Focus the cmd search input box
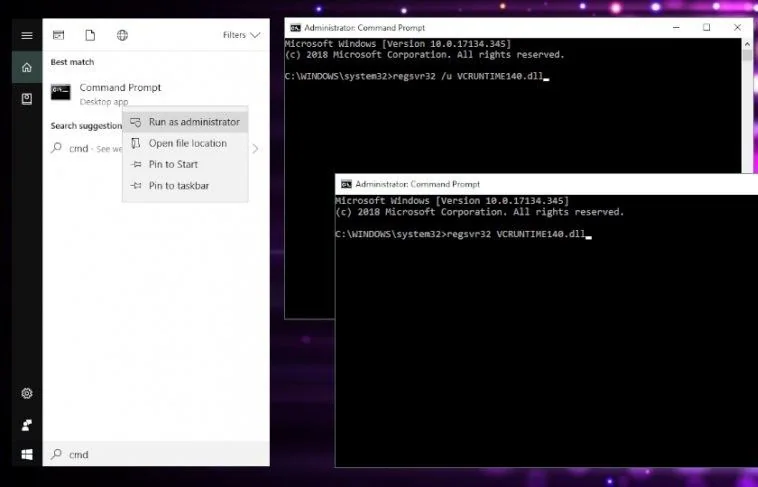 [x=156, y=455]
